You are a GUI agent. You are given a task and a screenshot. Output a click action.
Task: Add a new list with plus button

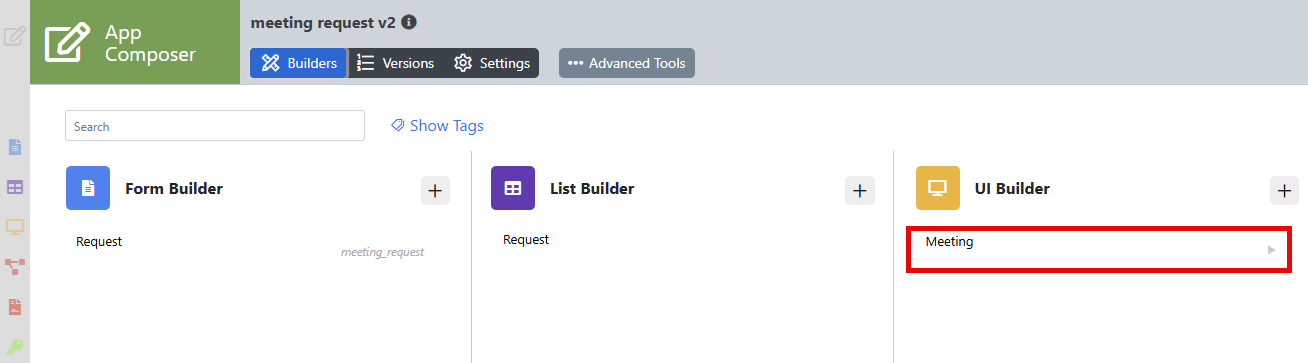[x=860, y=190]
